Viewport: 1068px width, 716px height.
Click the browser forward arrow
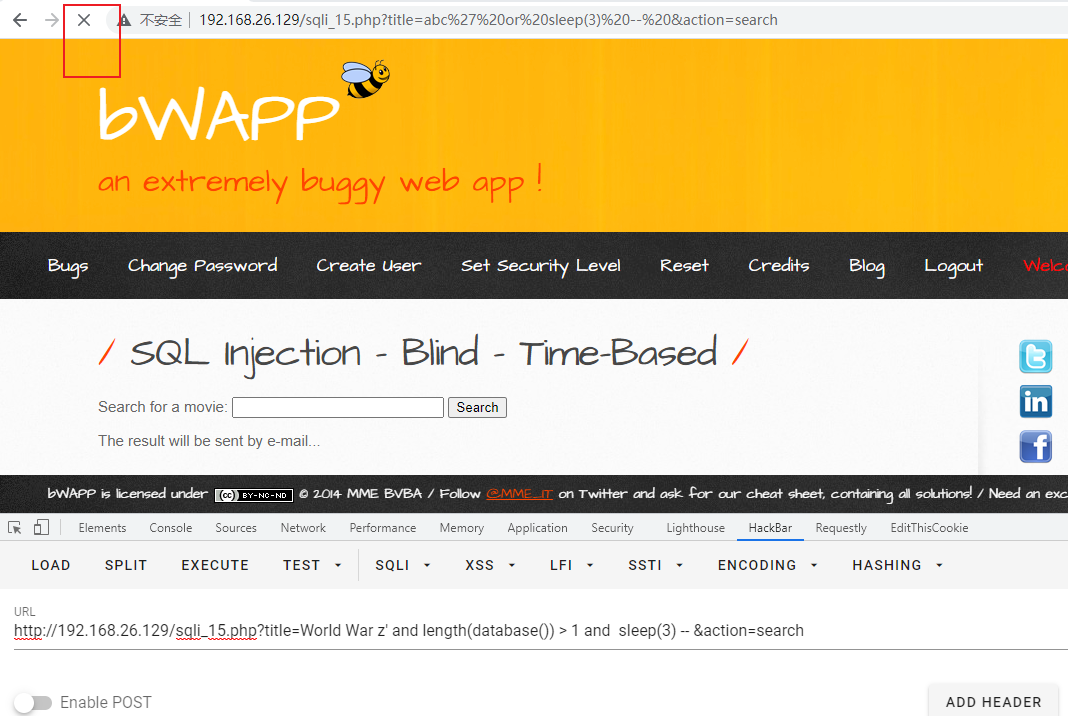[x=52, y=20]
